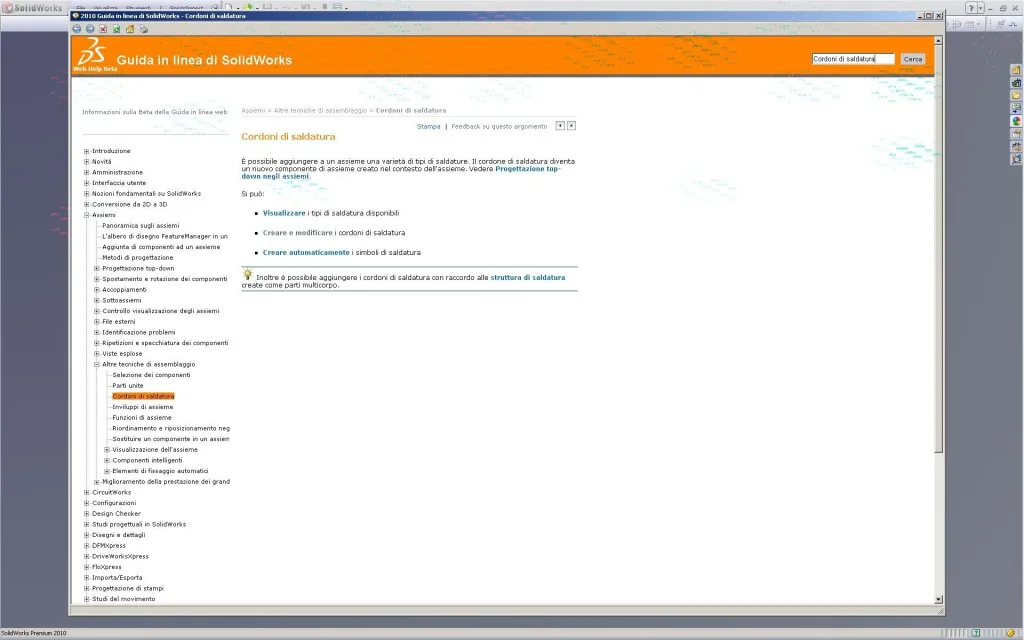Expand the CircuitWorks tree node
Image resolution: width=1024 pixels, height=640 pixels.
point(86,492)
